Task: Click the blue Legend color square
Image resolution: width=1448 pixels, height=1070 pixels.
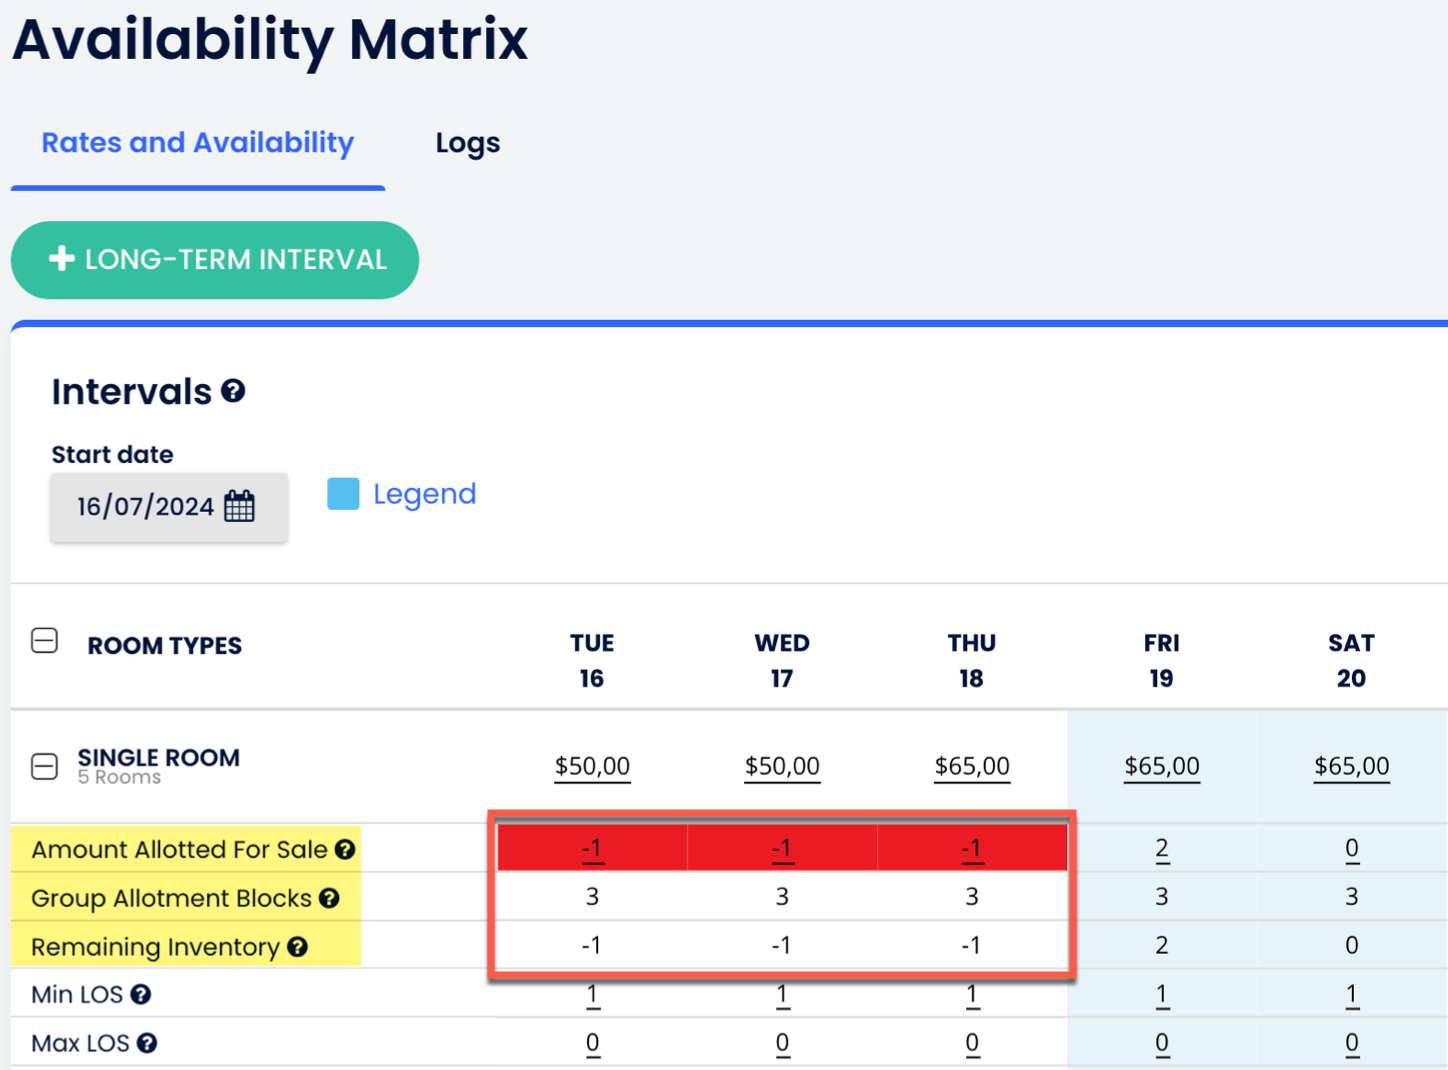Action: pos(343,494)
